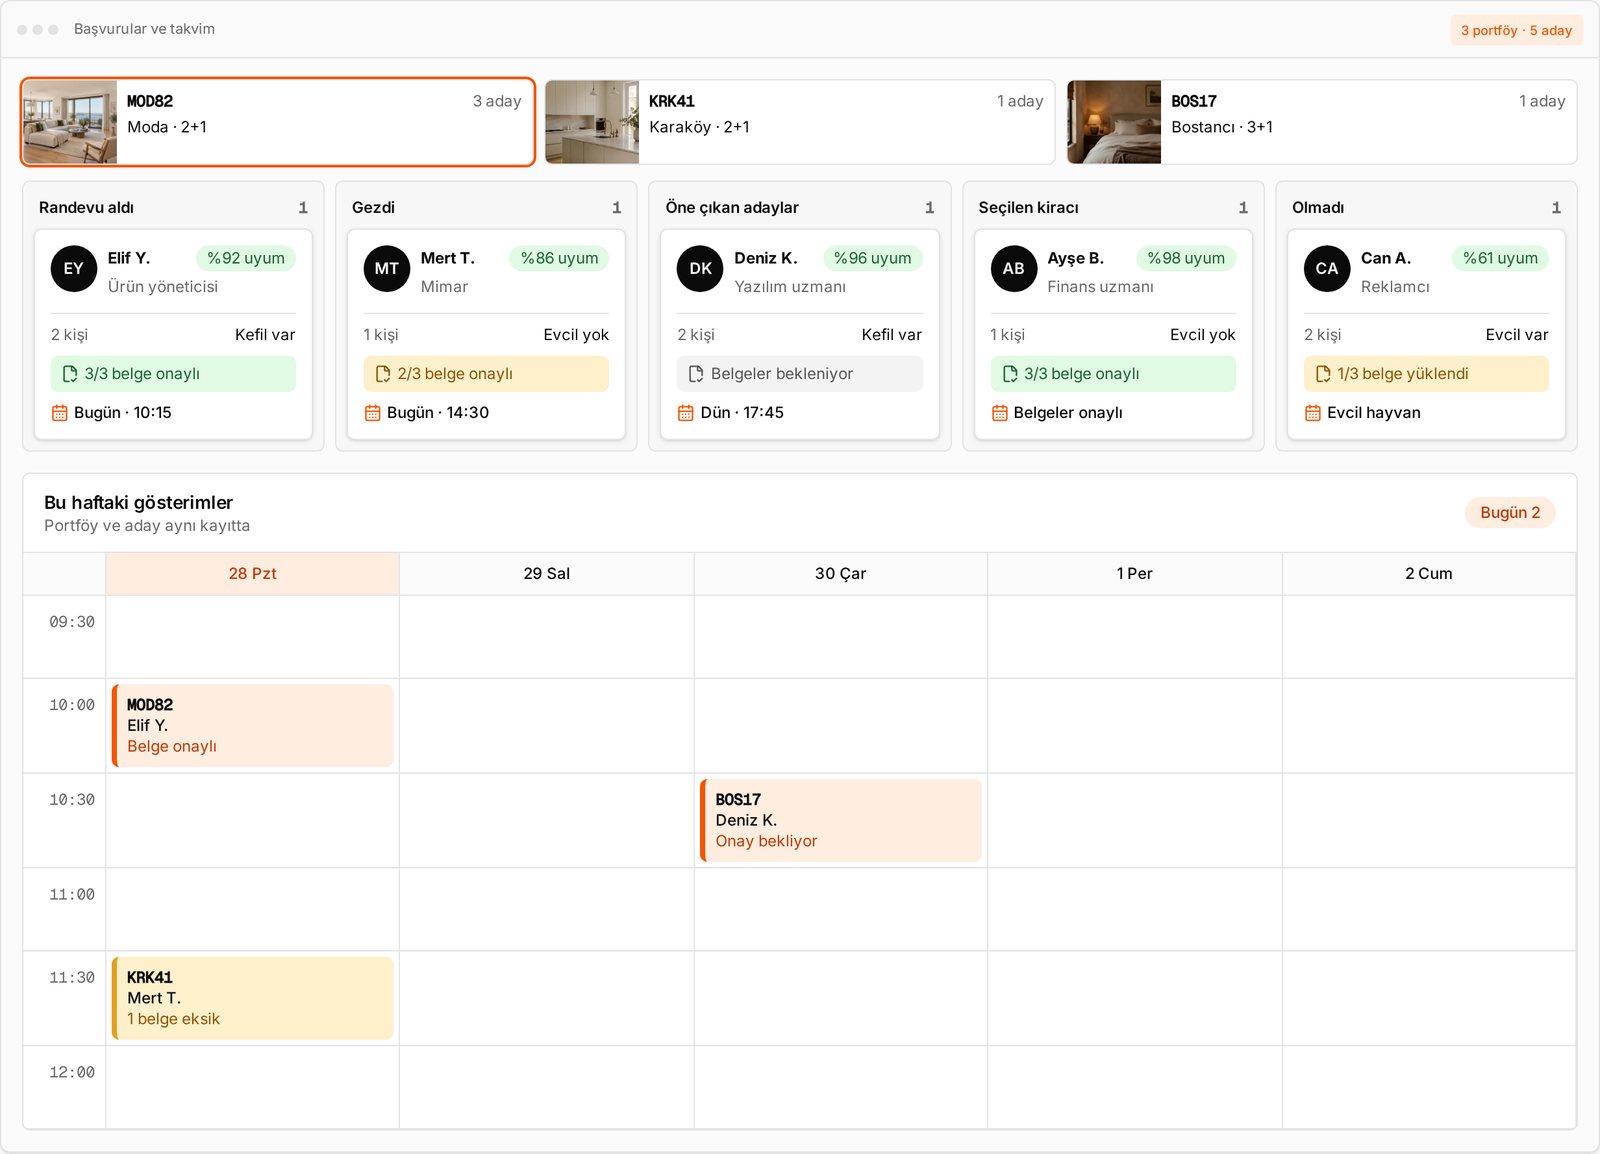Click the Bugün 2 badge
This screenshot has width=1600, height=1154.
1510,513
